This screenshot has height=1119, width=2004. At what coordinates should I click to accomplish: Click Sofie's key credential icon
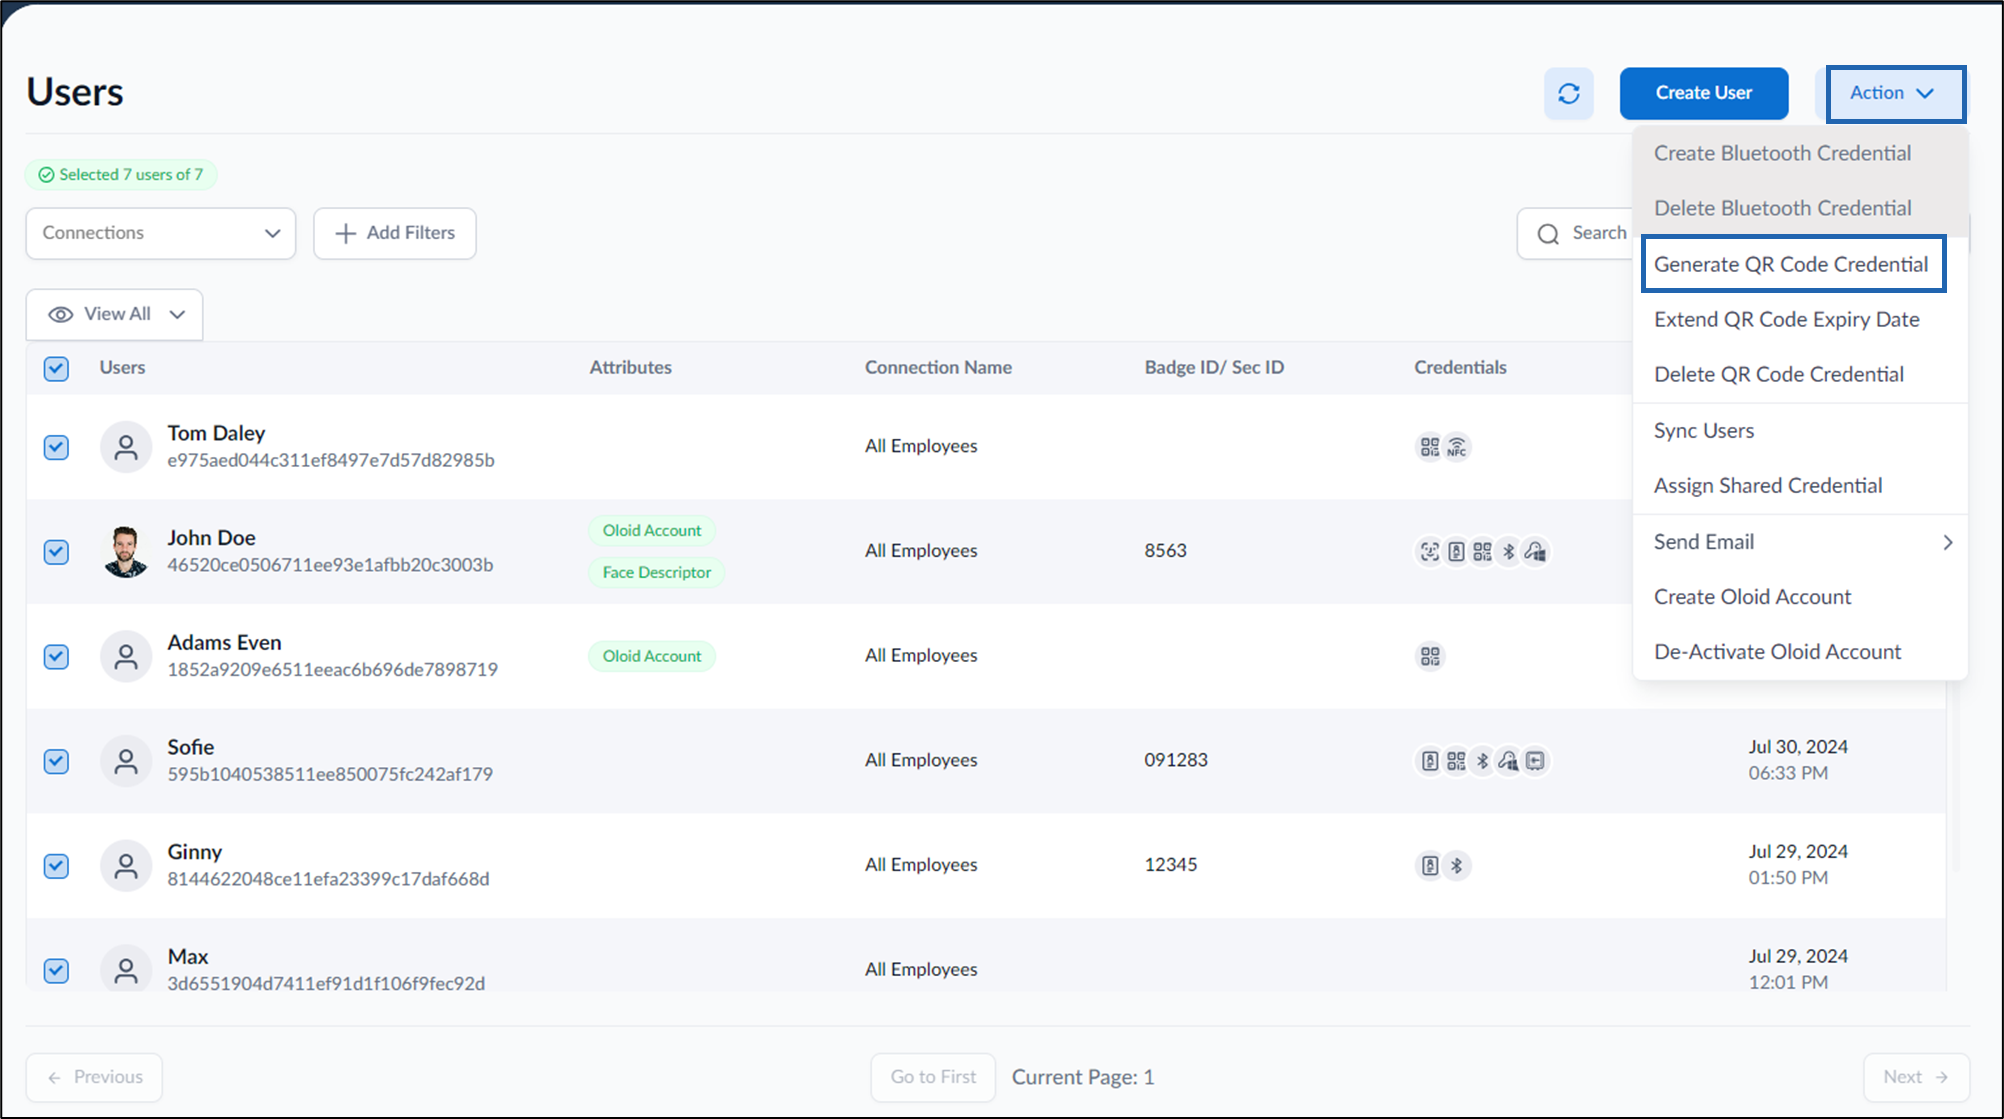pyautogui.click(x=1508, y=761)
